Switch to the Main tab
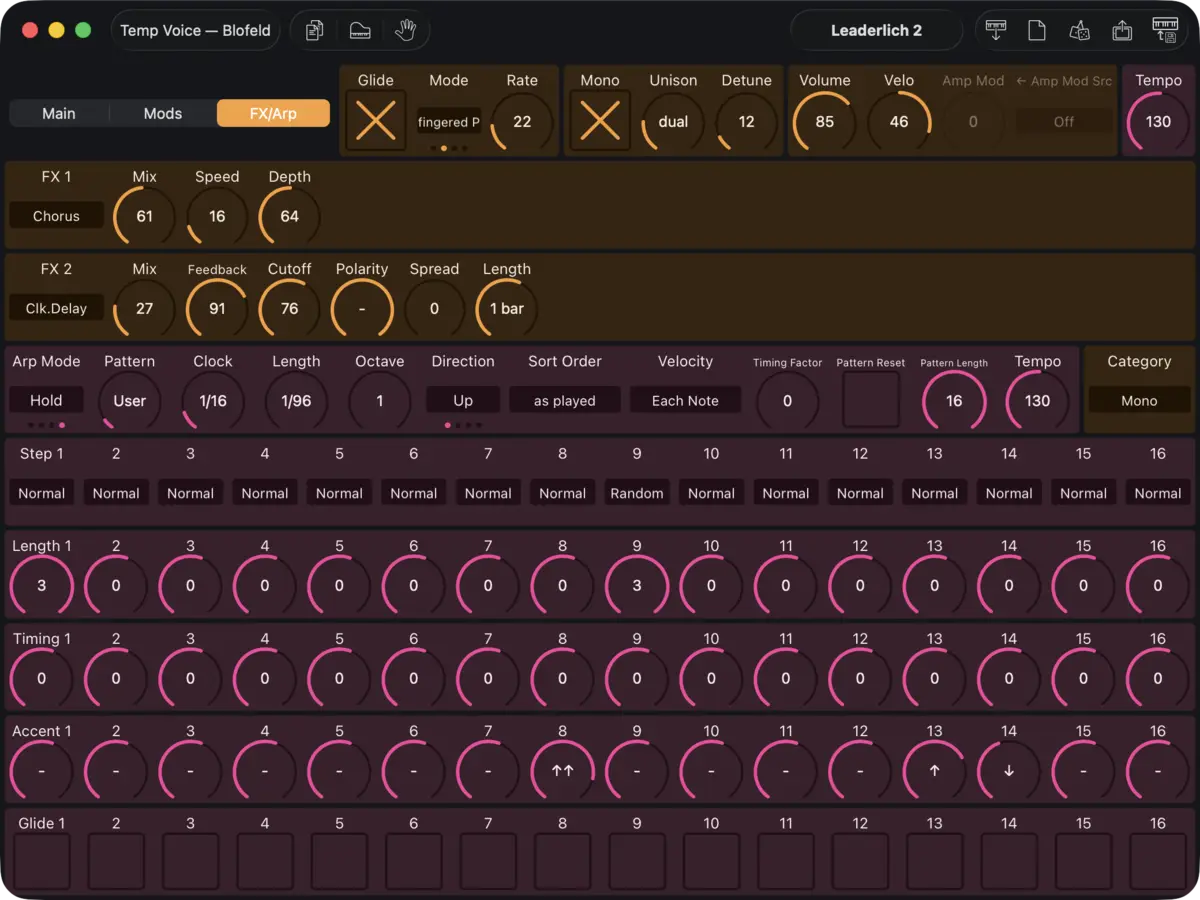This screenshot has height=900, width=1200. pyautogui.click(x=59, y=113)
